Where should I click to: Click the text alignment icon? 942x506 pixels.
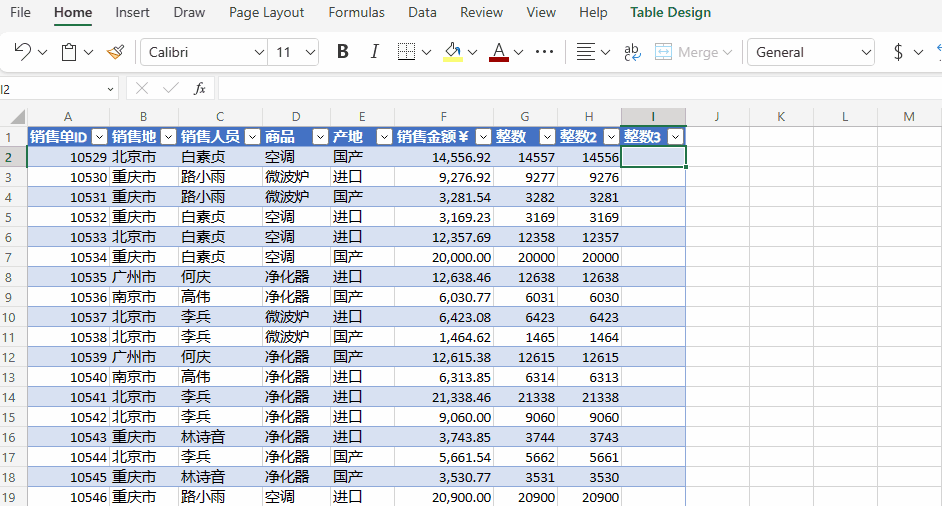(x=585, y=52)
